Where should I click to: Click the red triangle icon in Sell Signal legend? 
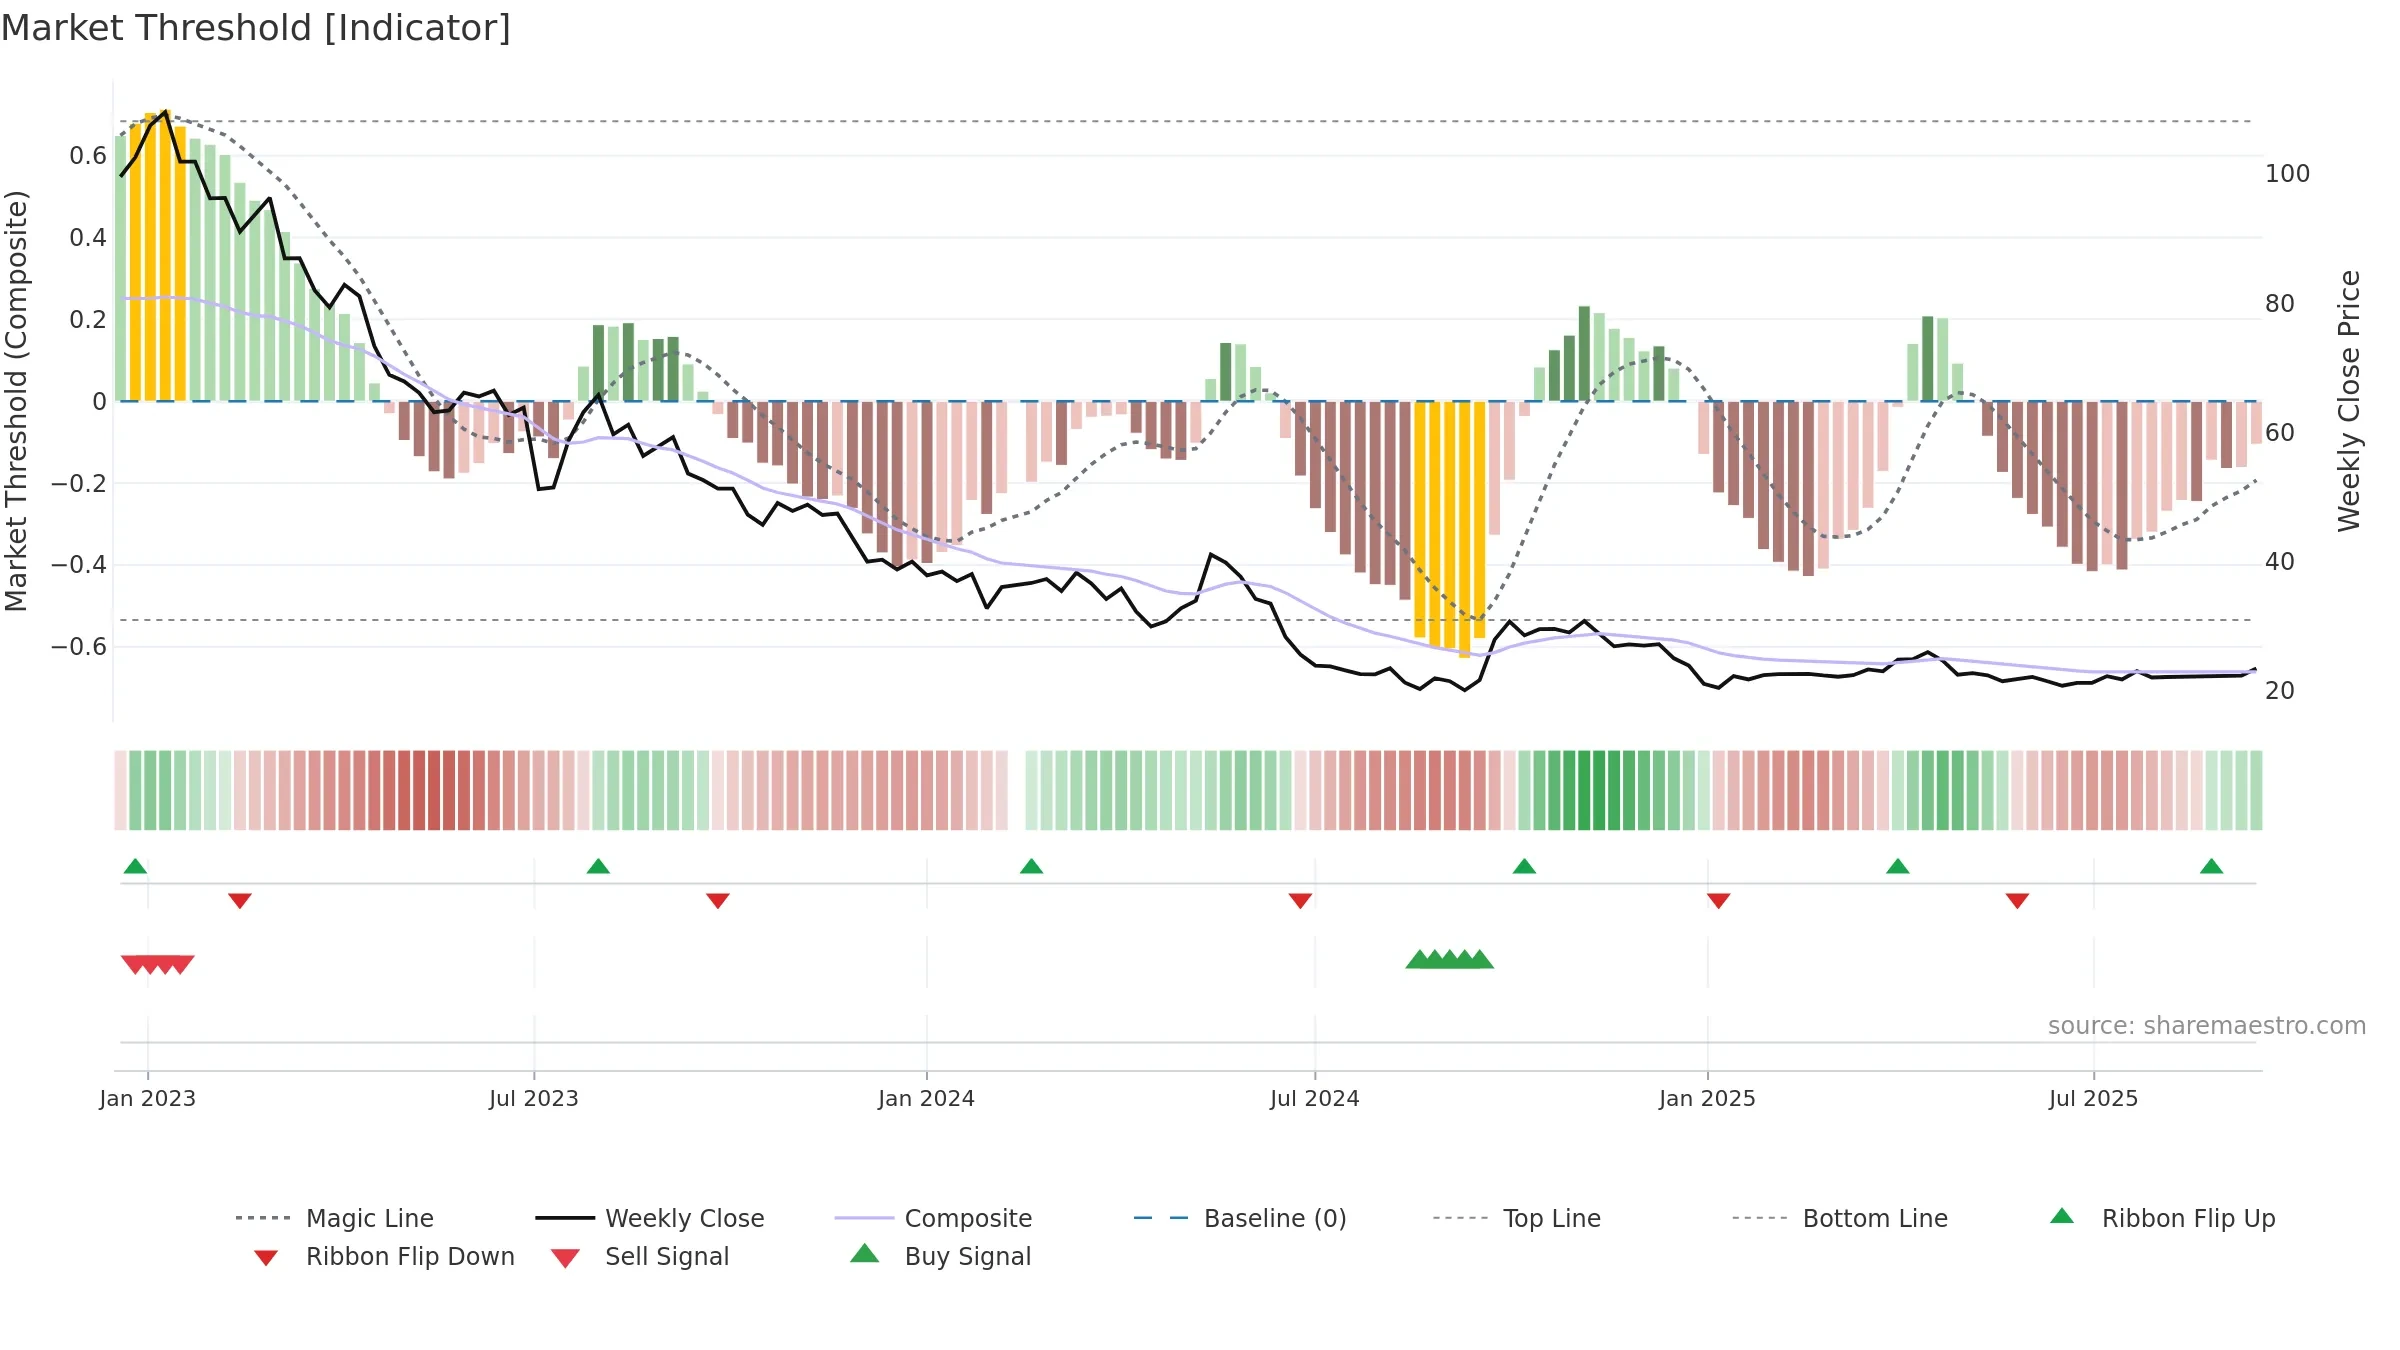tap(565, 1258)
